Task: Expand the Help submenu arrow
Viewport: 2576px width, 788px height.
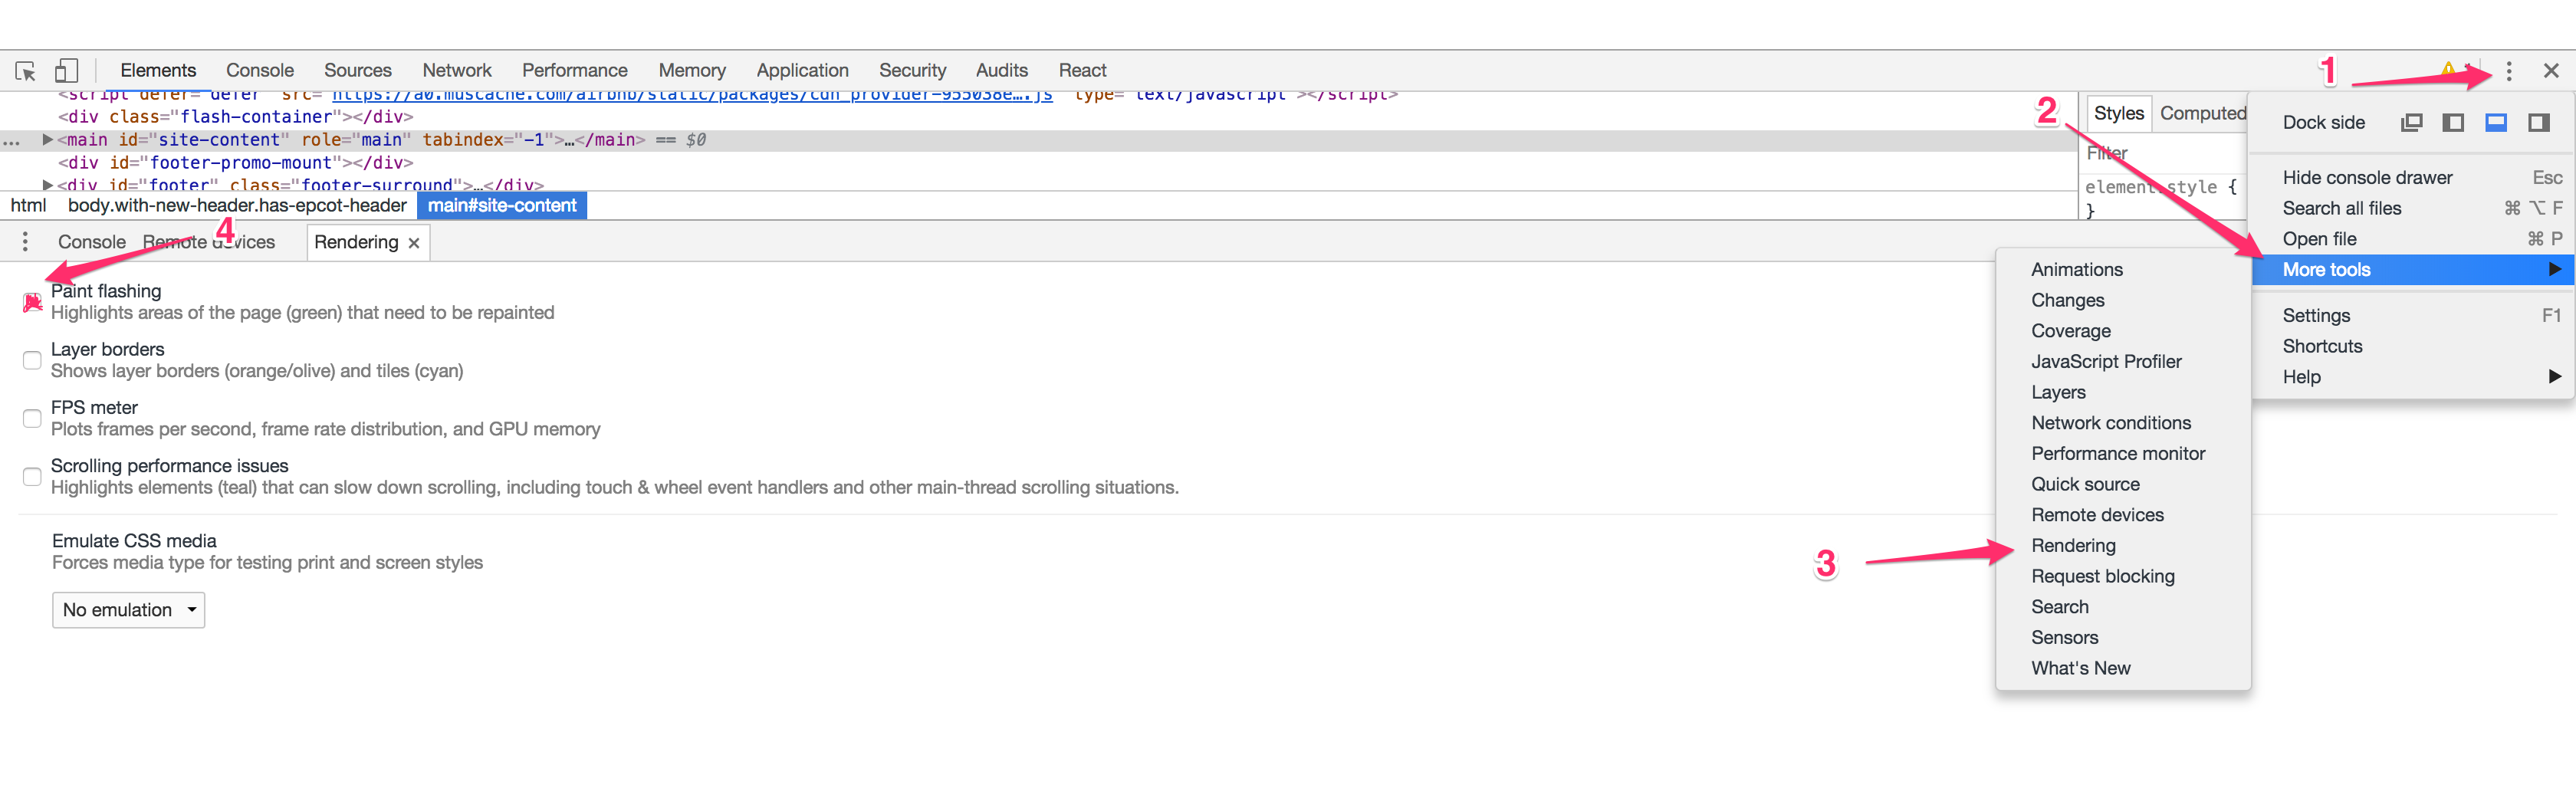Action: coord(2554,377)
